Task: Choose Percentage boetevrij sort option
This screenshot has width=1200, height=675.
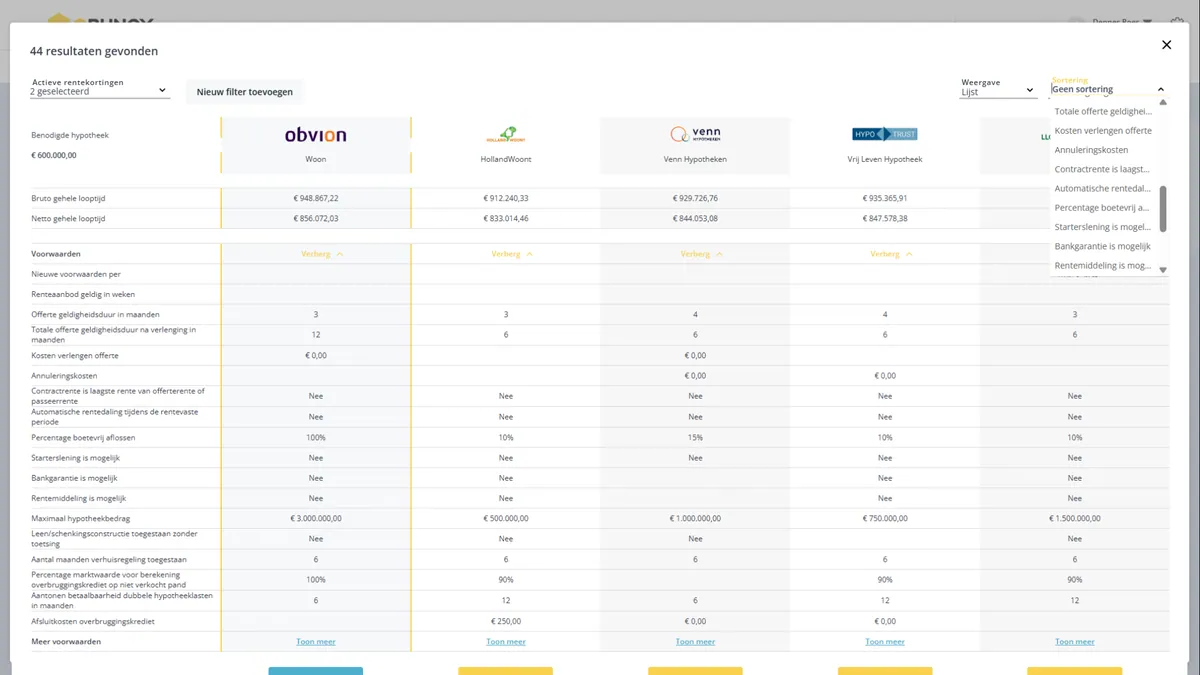Action: (1103, 208)
